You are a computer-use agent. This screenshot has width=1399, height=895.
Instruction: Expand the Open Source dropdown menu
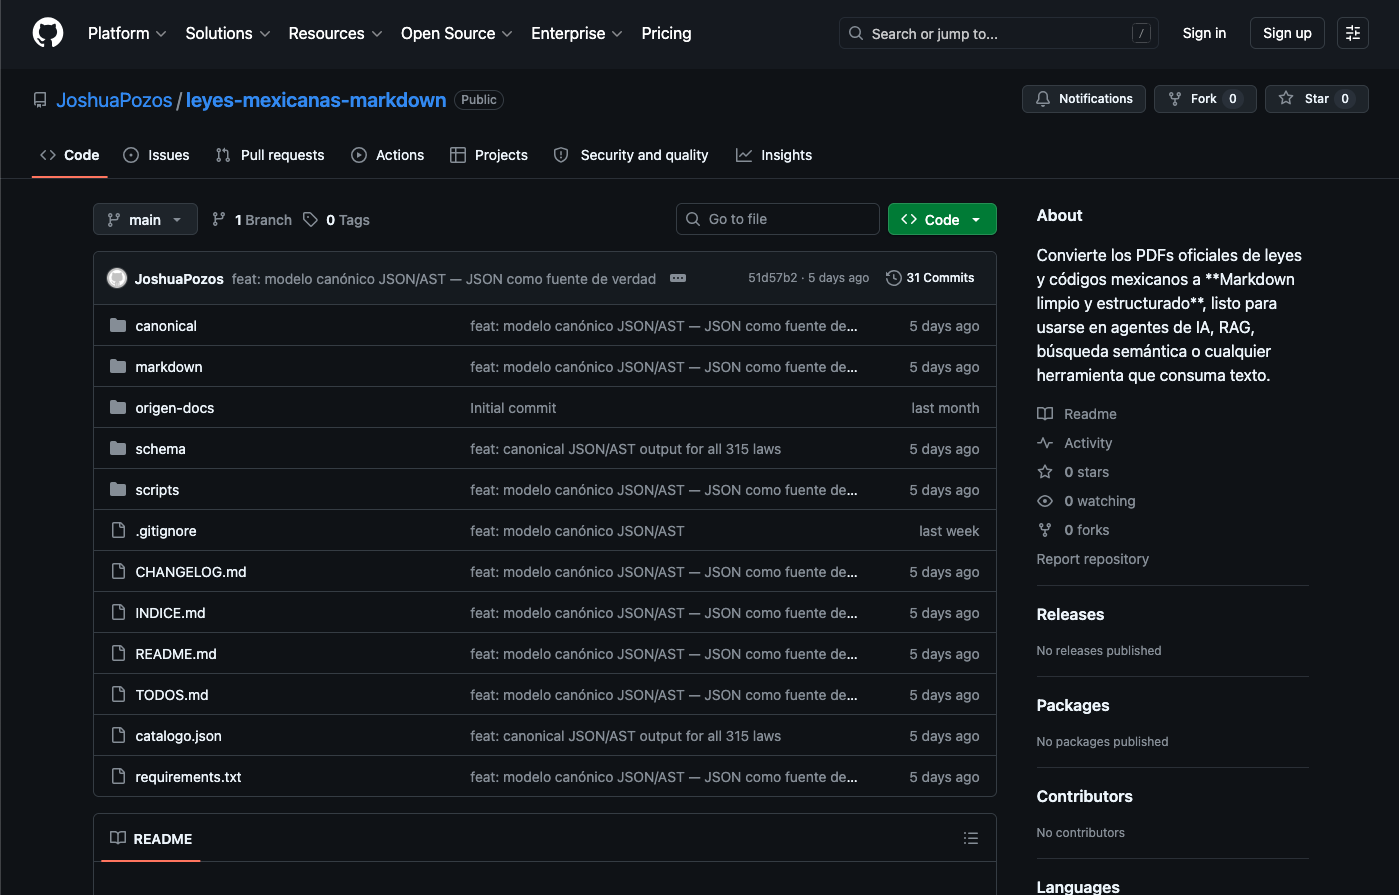[x=456, y=33]
